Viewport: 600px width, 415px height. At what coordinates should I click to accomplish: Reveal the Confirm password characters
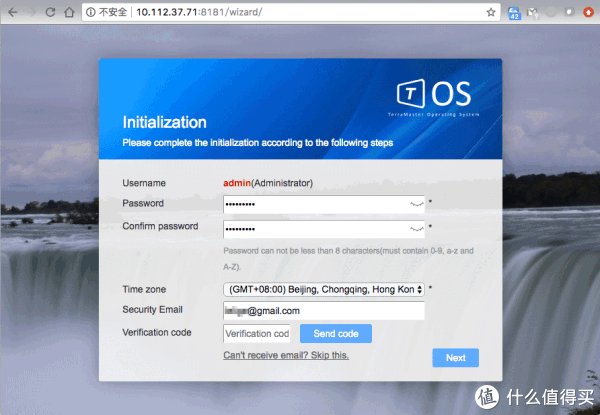point(416,229)
